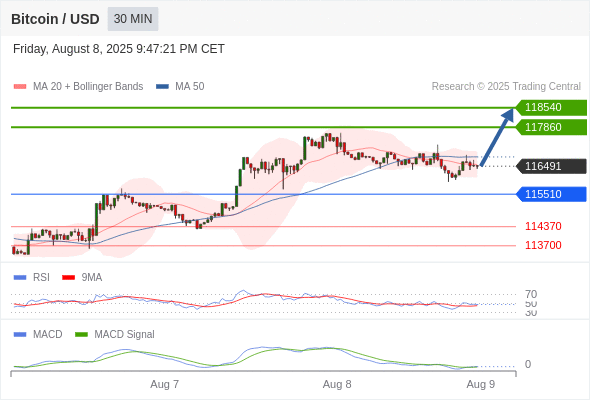Click the 114370 red support label
The image size is (590, 400).
543,226
